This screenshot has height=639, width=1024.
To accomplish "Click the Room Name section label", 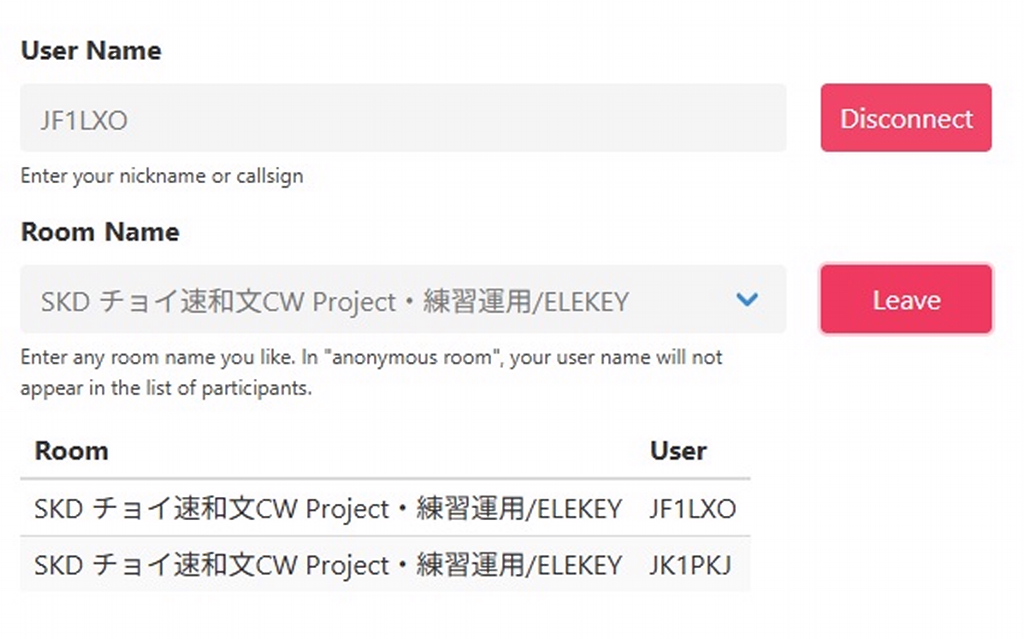I will click(100, 231).
